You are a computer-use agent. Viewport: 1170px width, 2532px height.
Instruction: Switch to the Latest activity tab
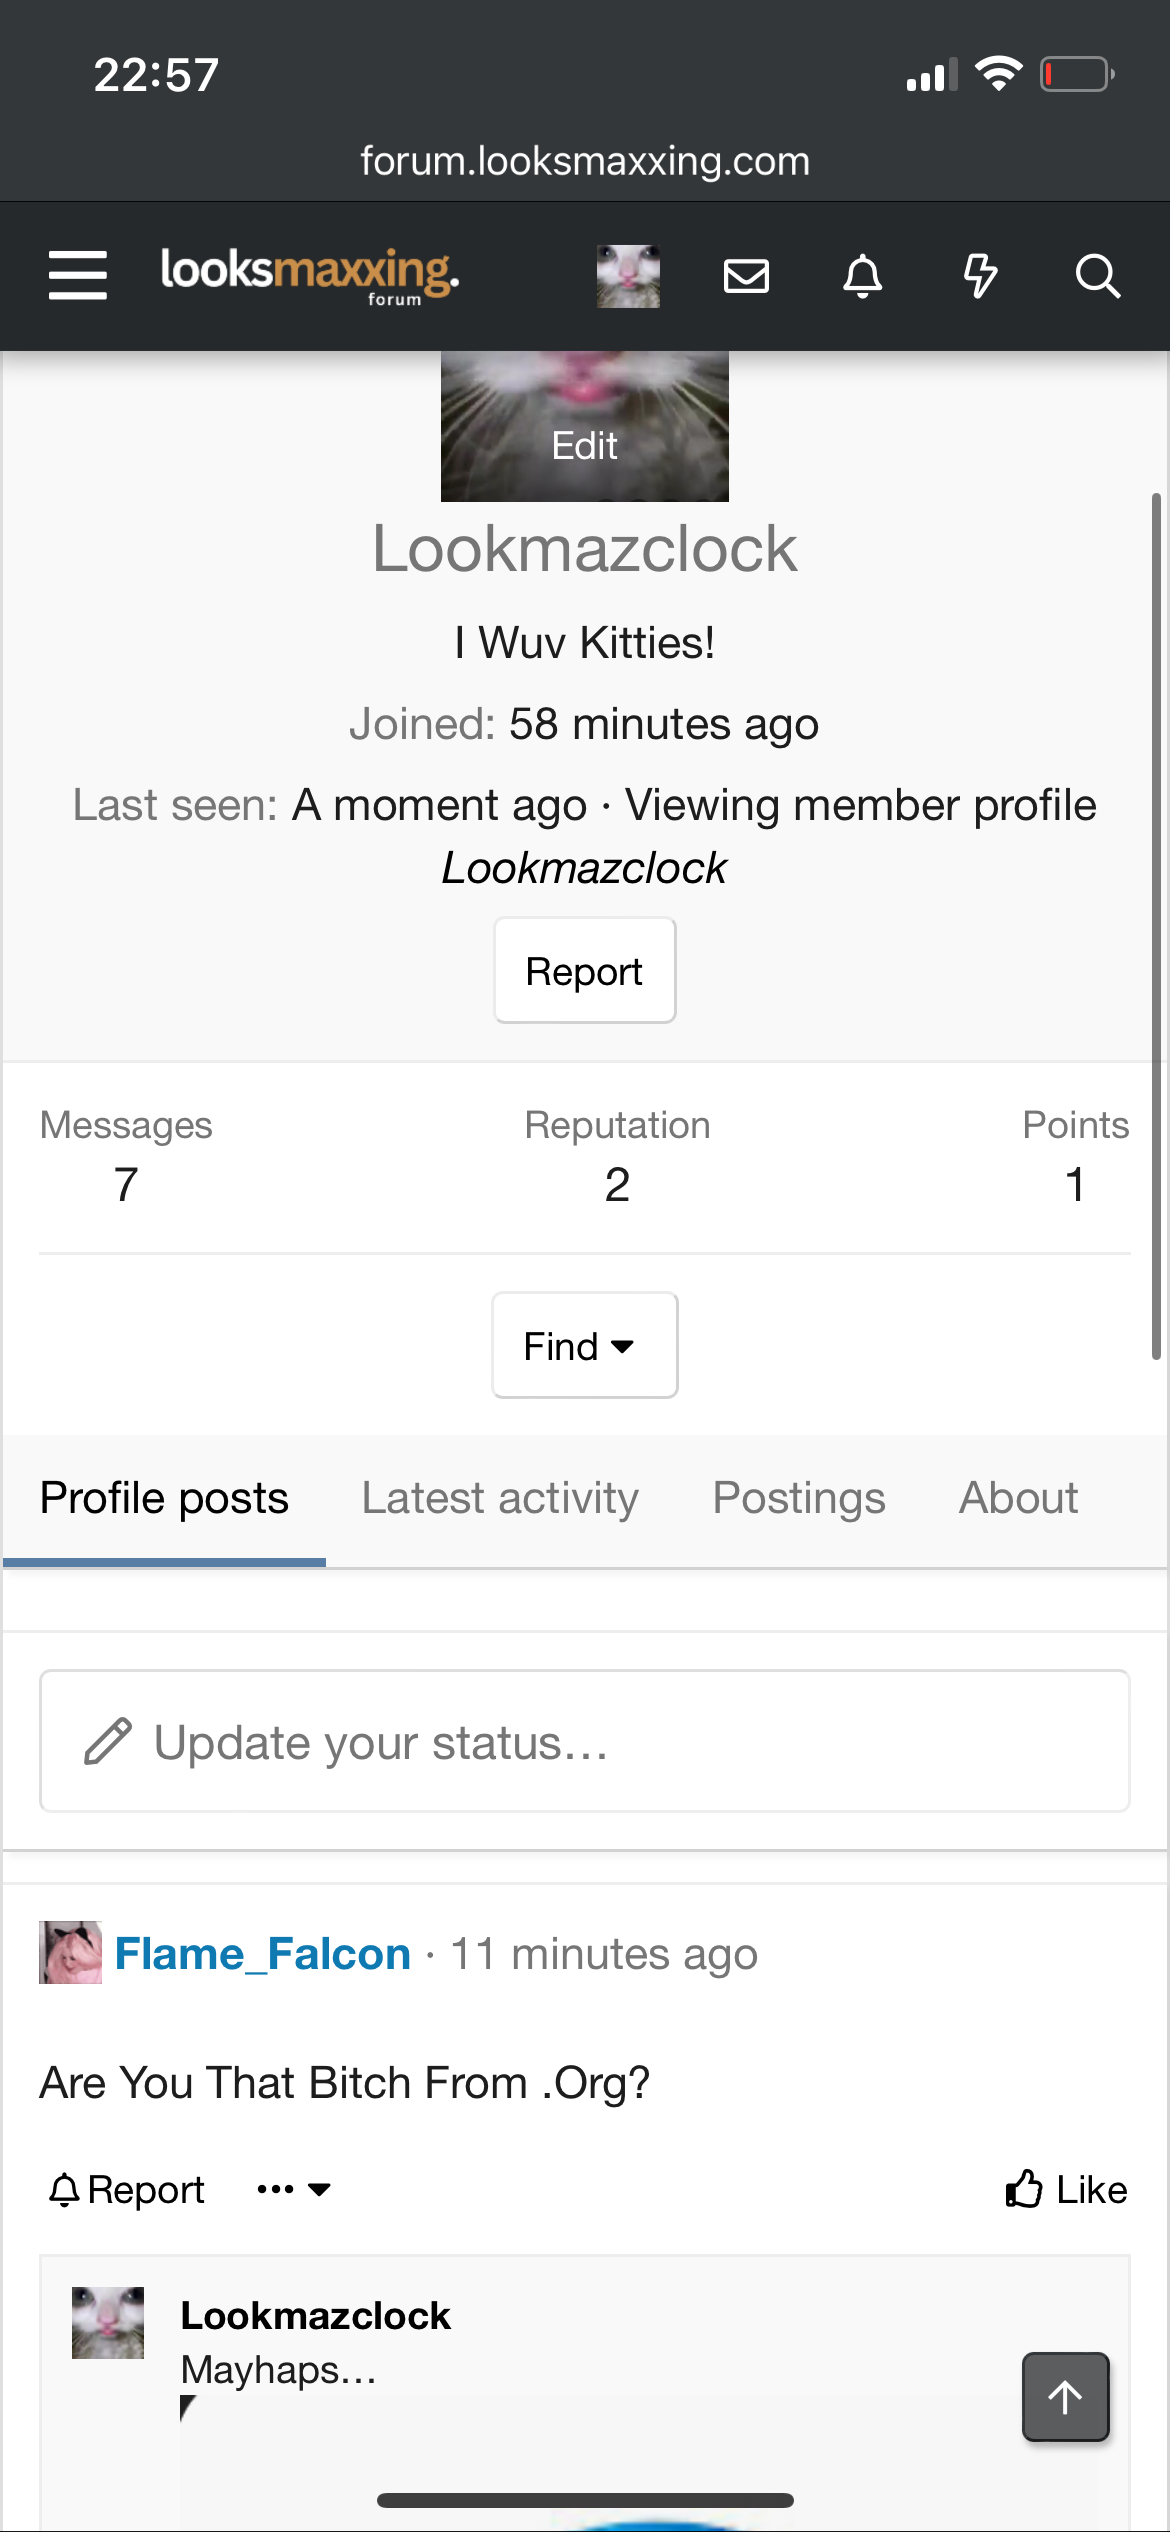pos(500,1498)
